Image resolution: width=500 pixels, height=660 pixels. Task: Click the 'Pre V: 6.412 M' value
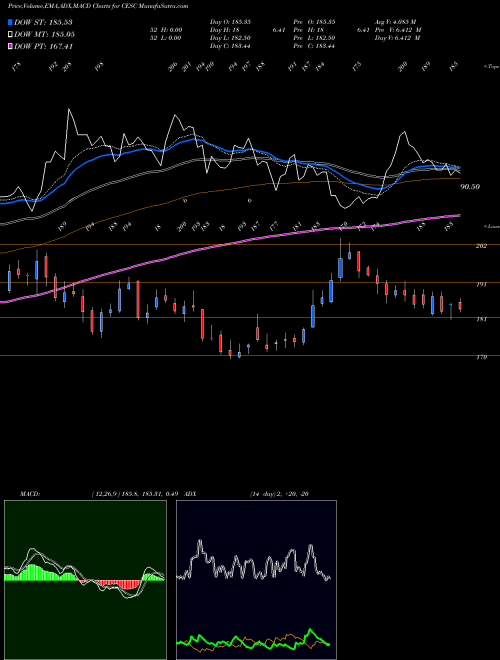(x=398, y=30)
